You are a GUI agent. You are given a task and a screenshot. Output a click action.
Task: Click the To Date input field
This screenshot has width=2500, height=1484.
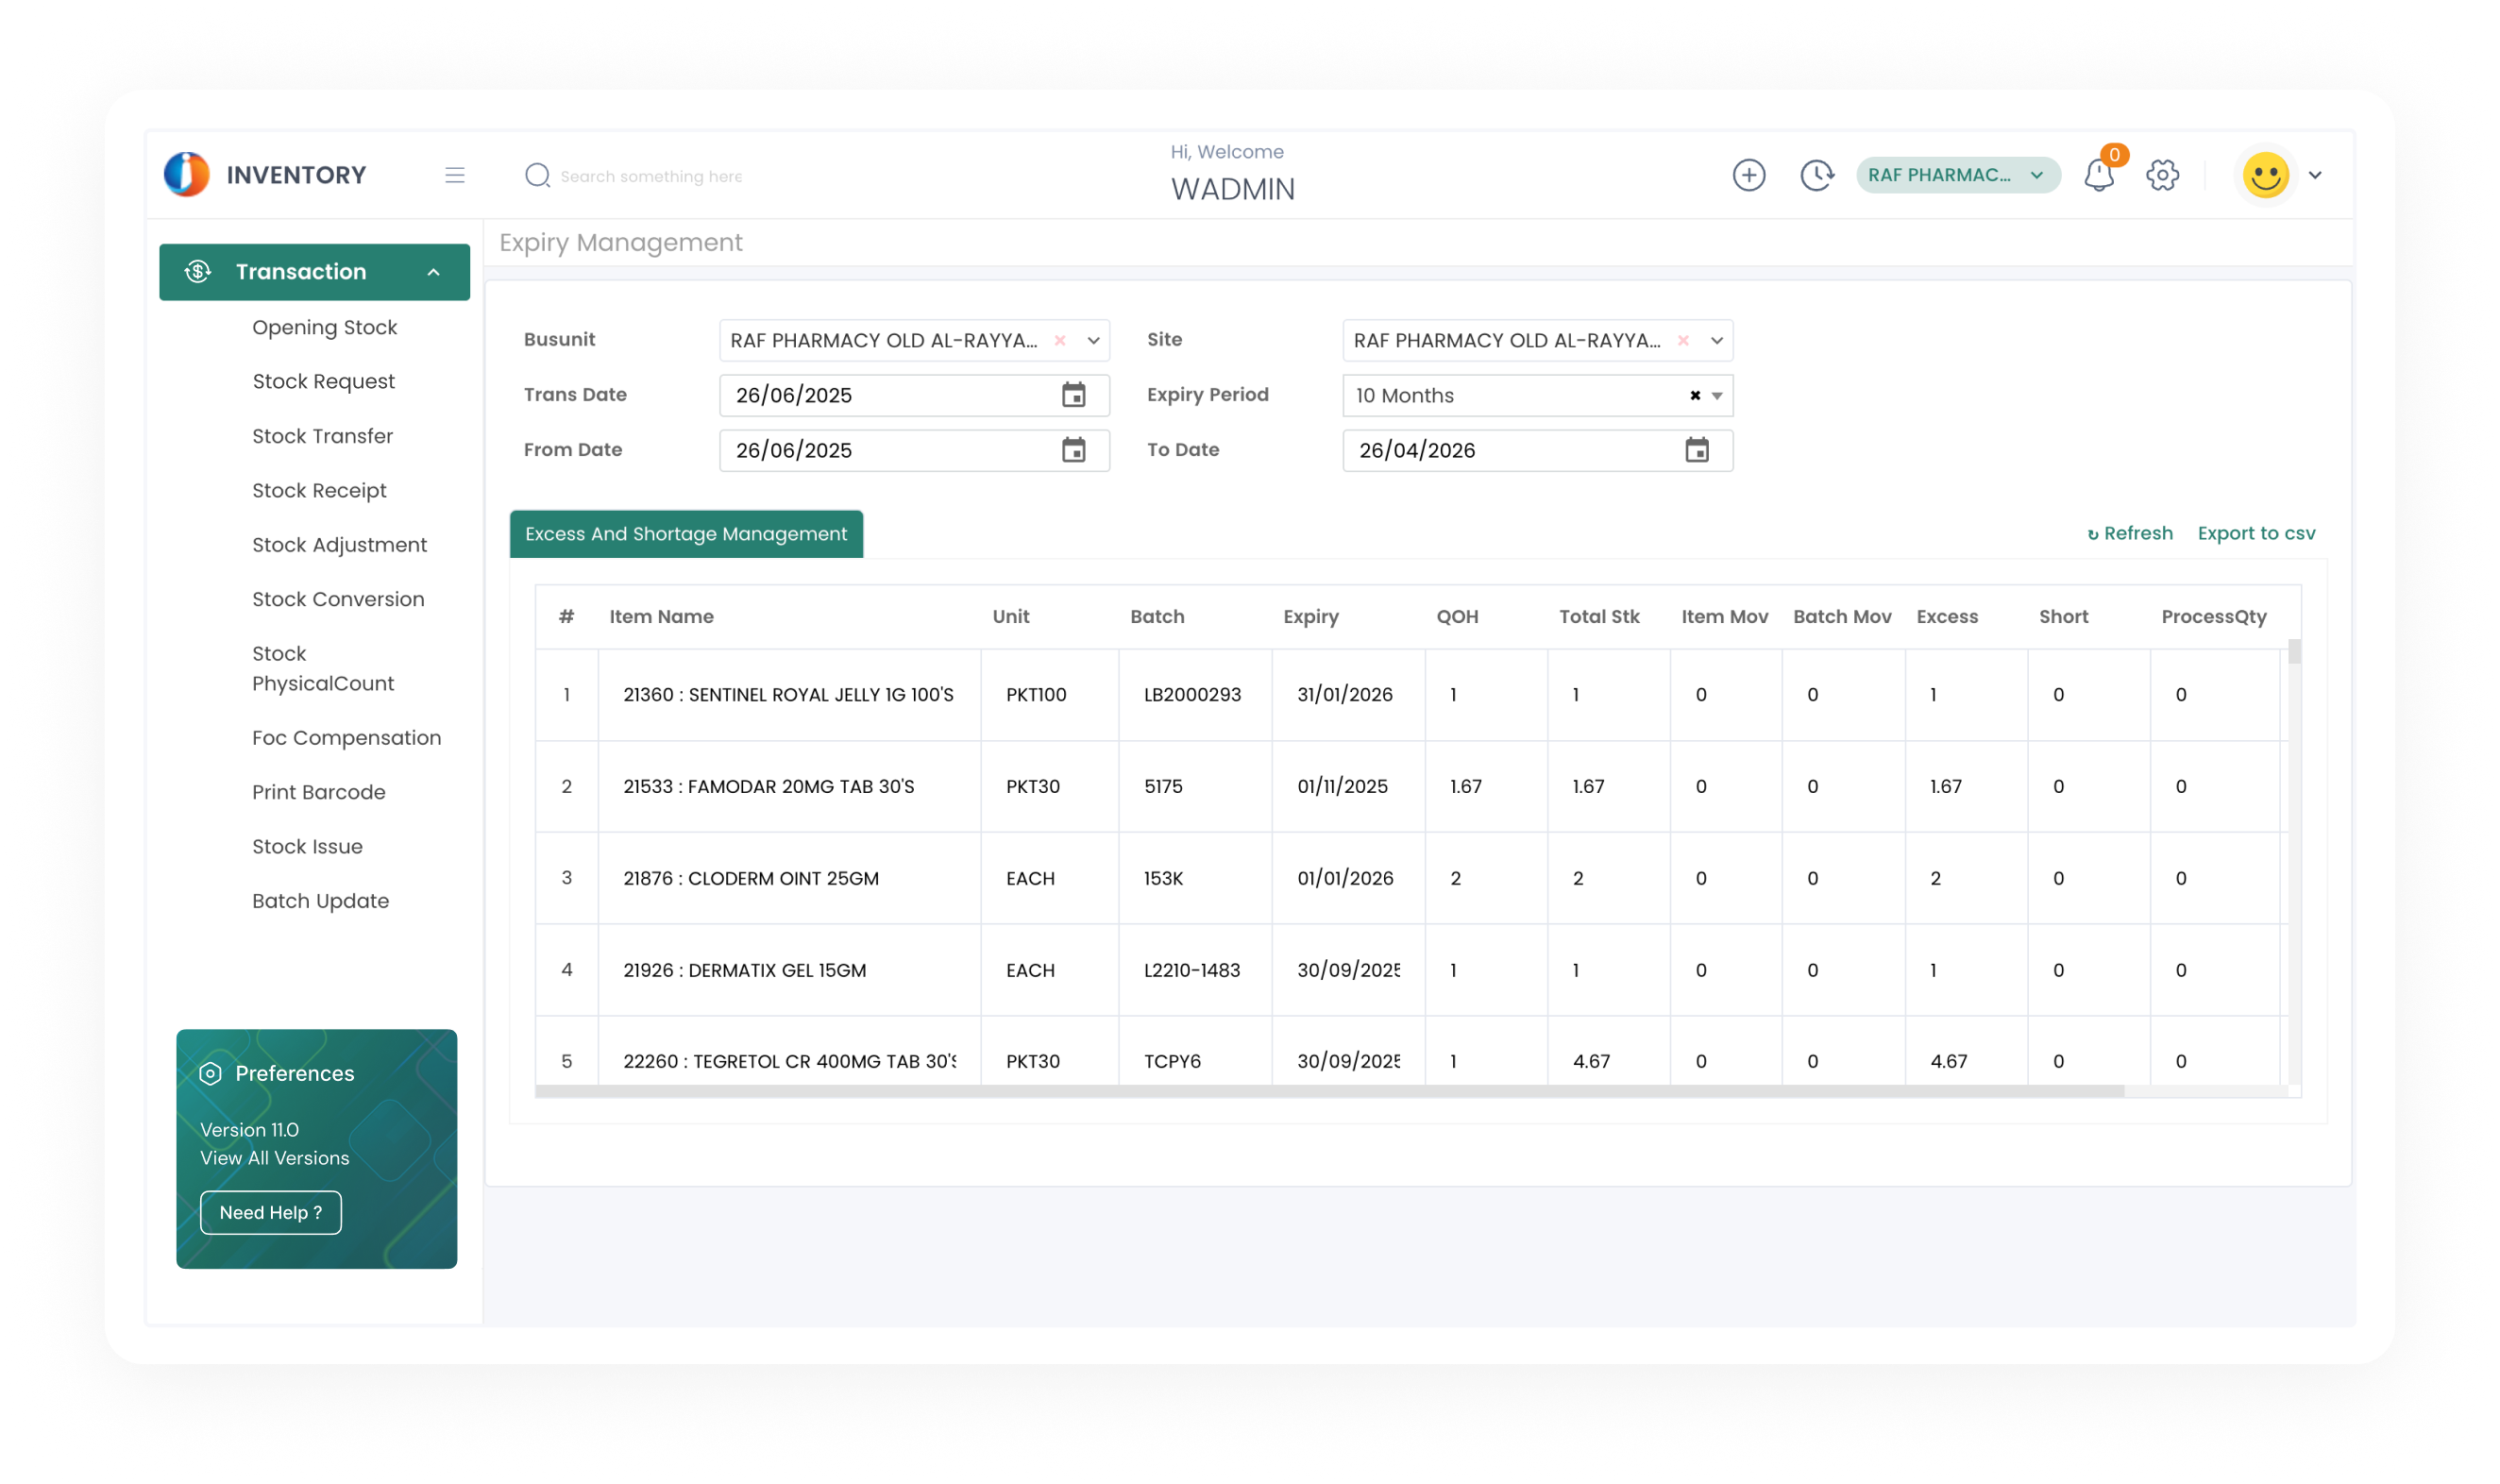coord(1537,450)
